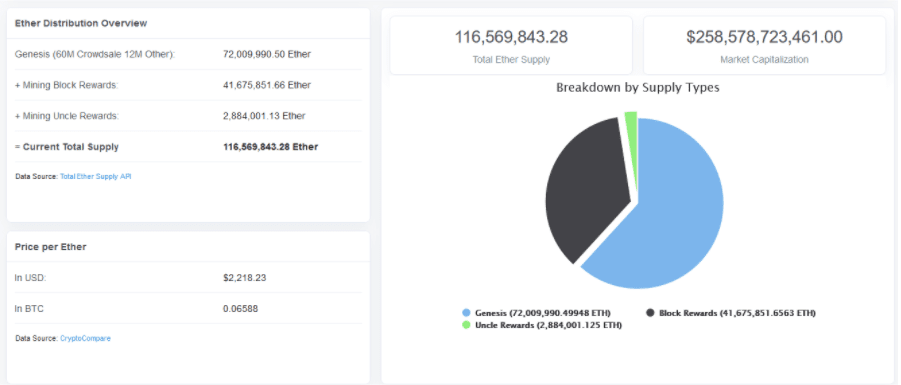Toggle the Uncle Rewards legend green dot

click(466, 325)
